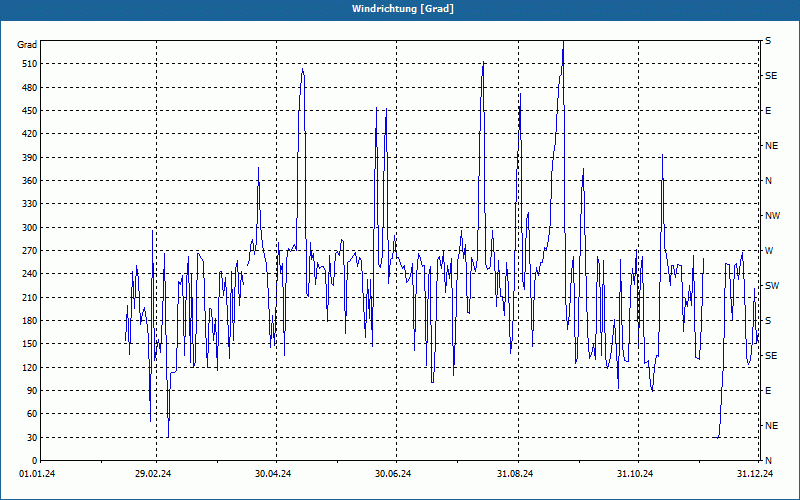Select the 450 y-axis tick label
Viewport: 800px width, 500px height.
pyautogui.click(x=30, y=111)
